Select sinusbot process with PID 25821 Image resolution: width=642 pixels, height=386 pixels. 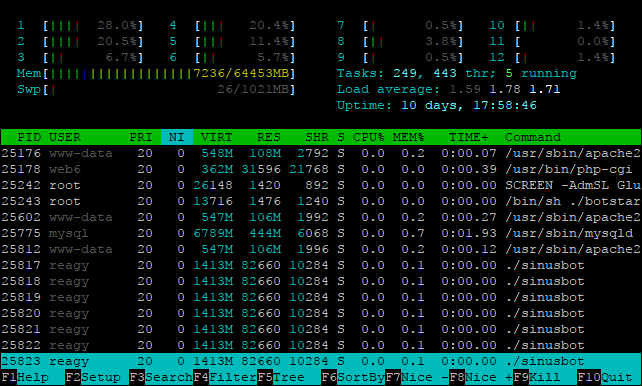pos(321,329)
